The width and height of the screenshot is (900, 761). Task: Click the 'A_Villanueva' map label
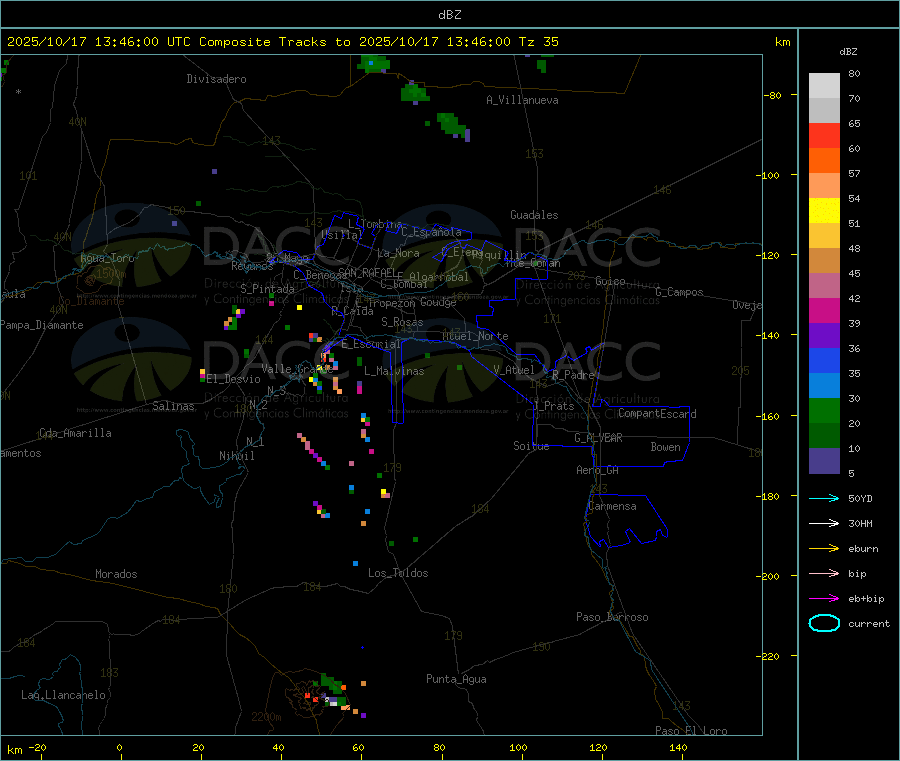522,100
